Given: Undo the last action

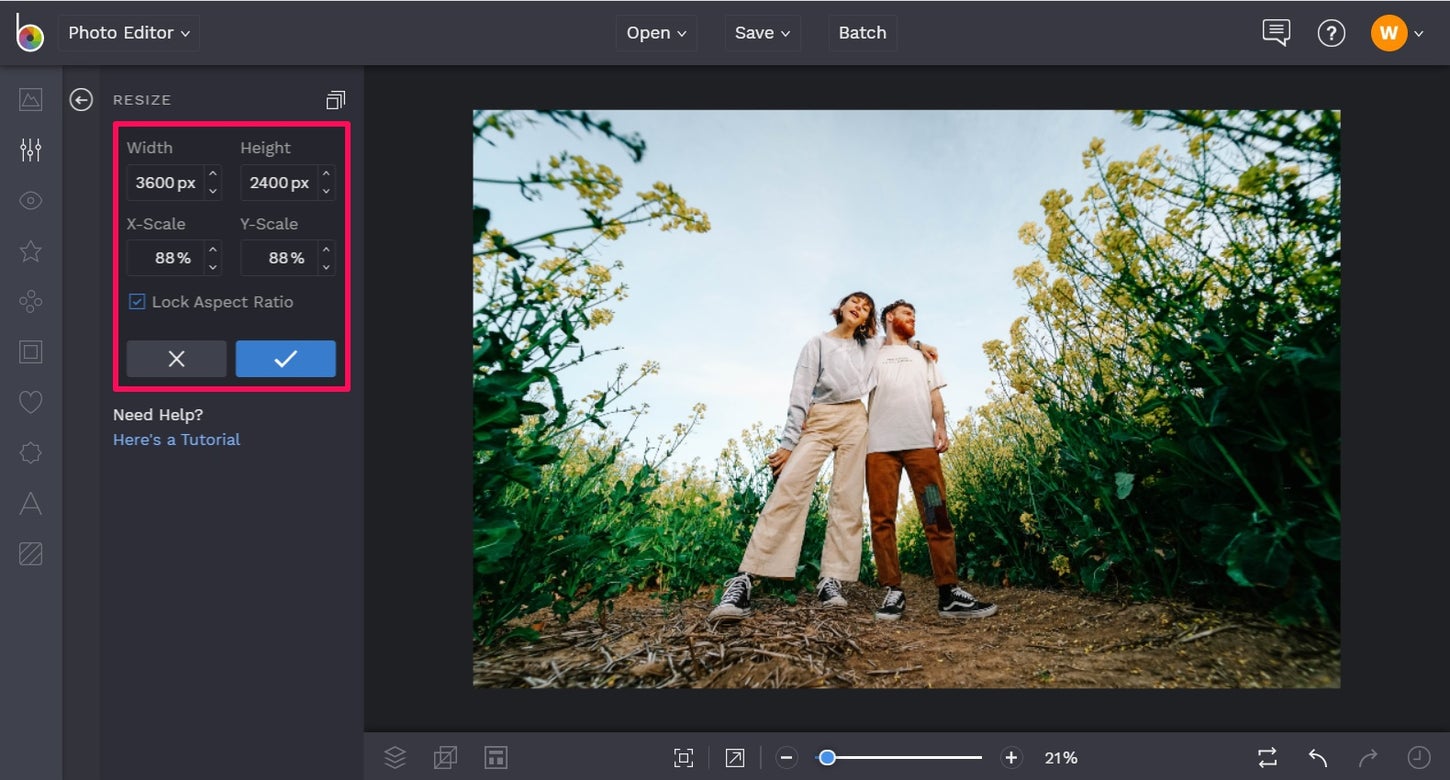Looking at the screenshot, I should [x=1317, y=757].
